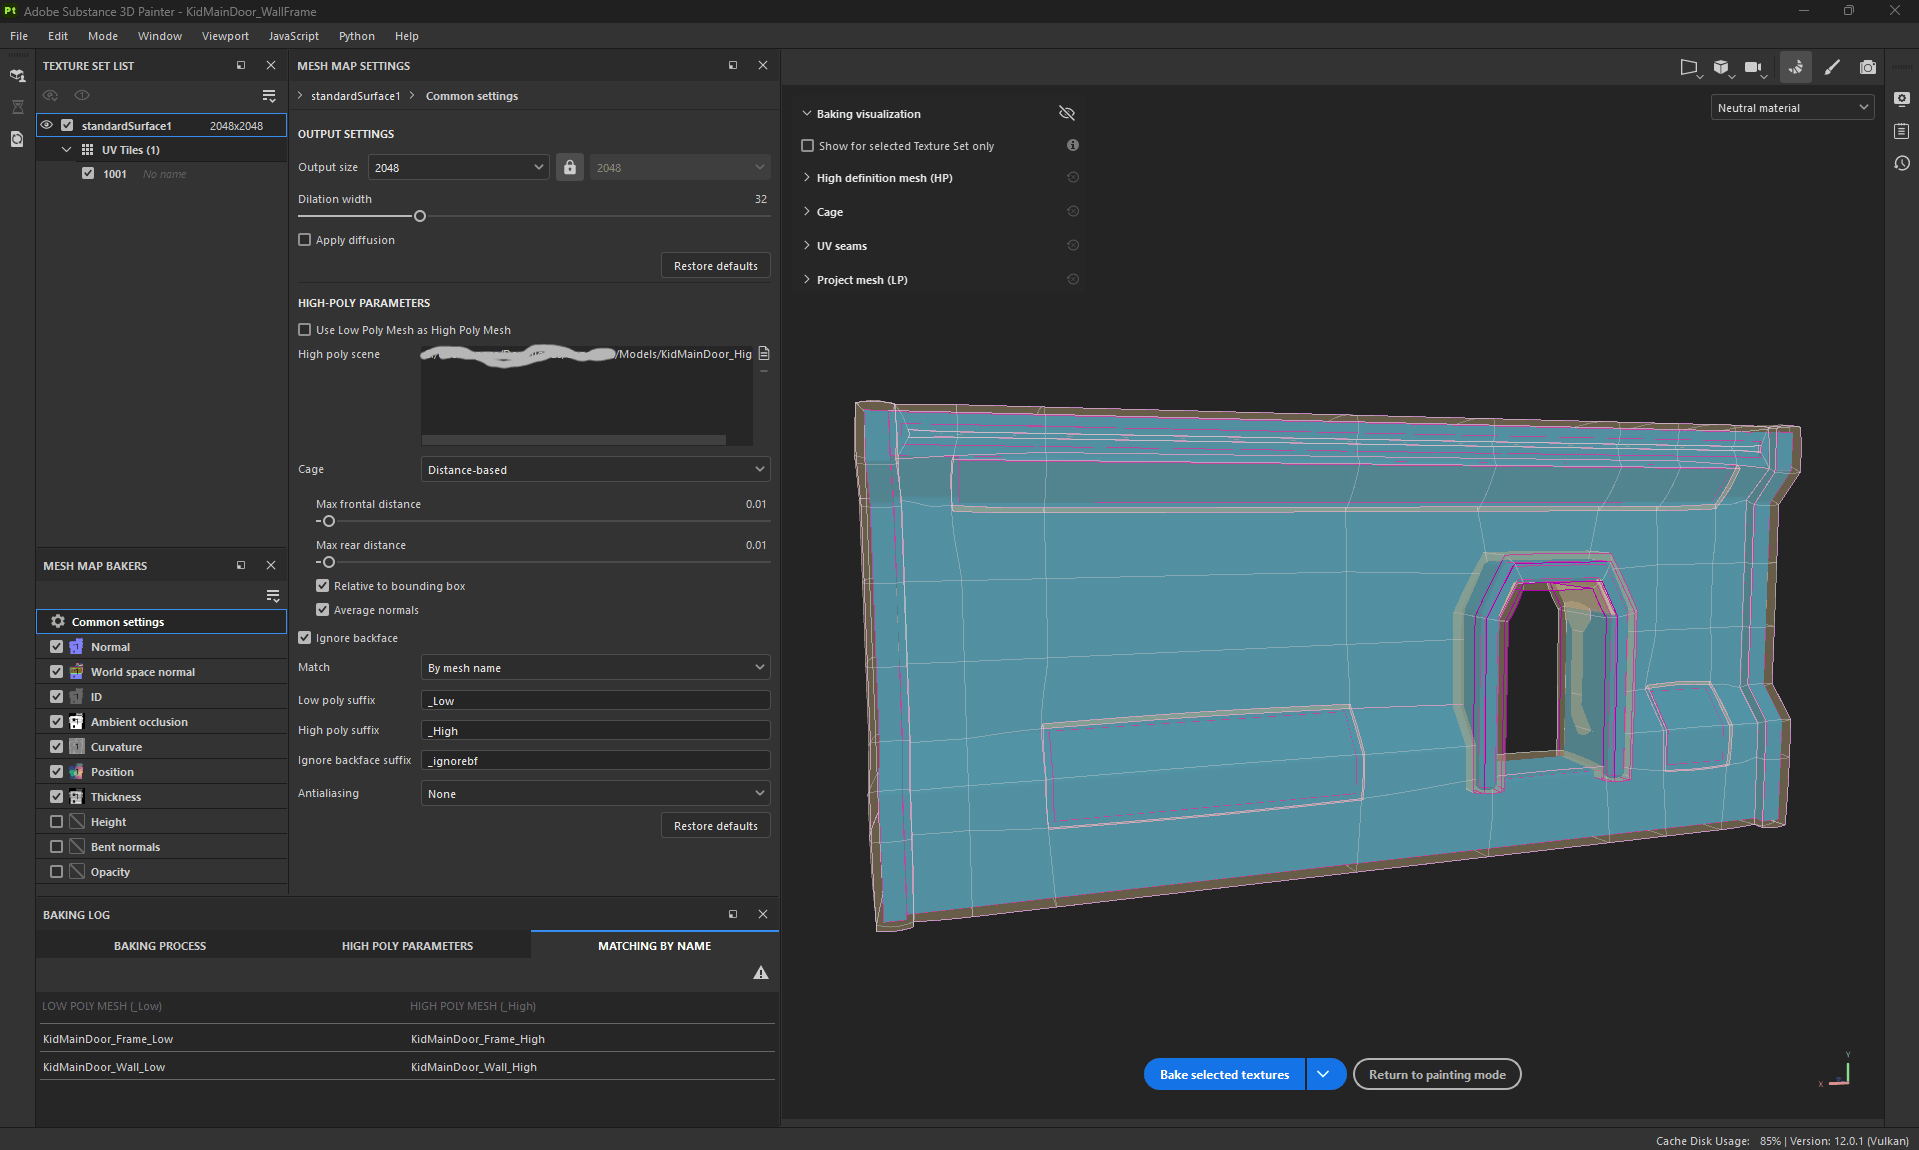Click the 3D cube viewport mode icon
The height and width of the screenshot is (1150, 1919).
pos(1721,67)
